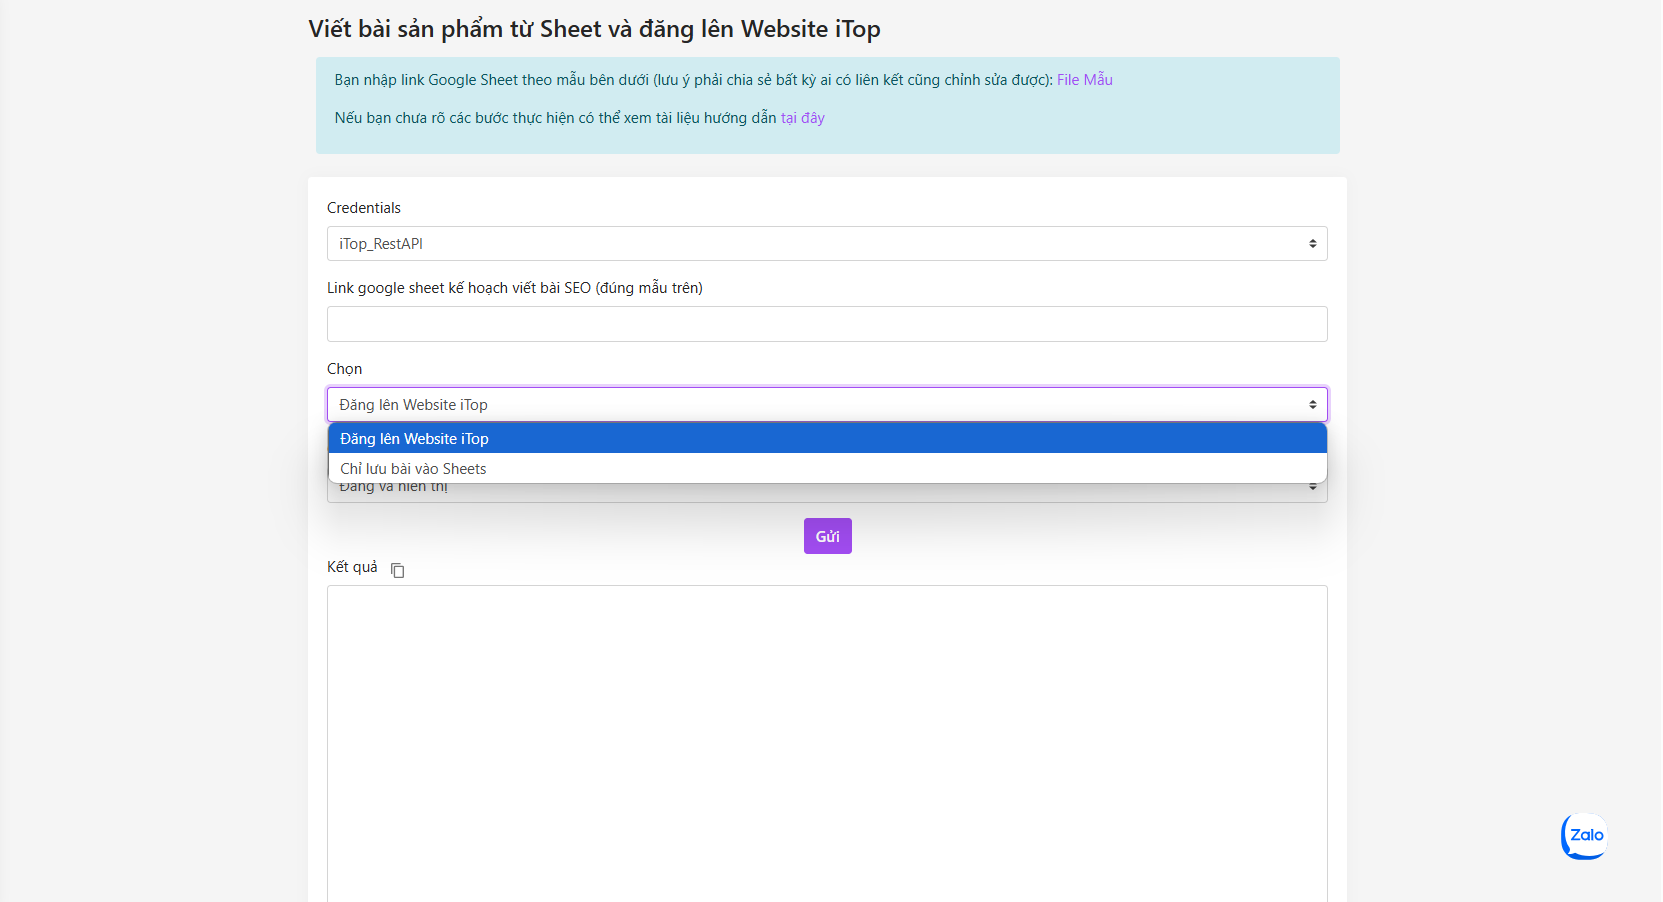The width and height of the screenshot is (1663, 902).
Task: Click the iTop_RestAPI value in Credentials select
Action: click(381, 244)
